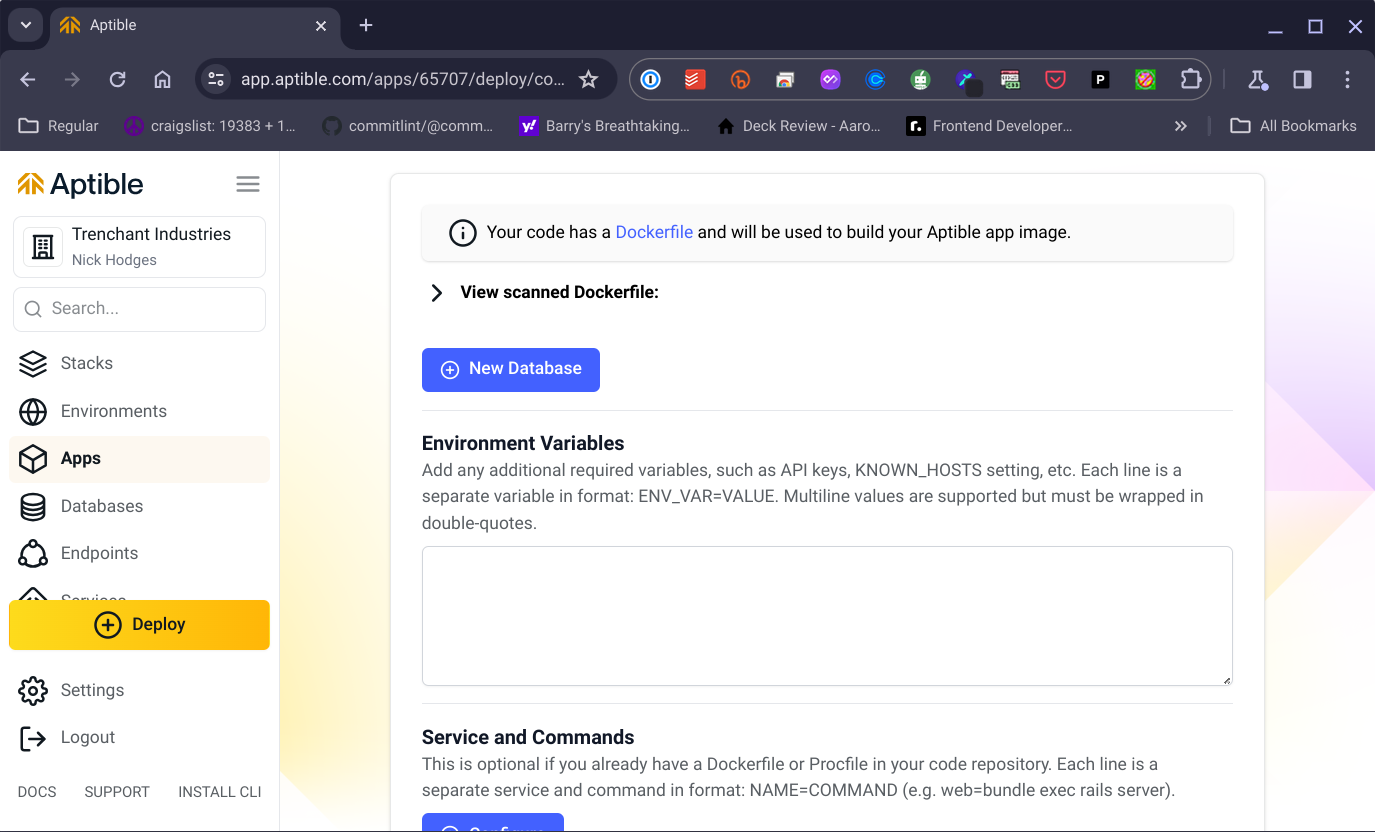The height and width of the screenshot is (832, 1375).
Task: Focus the sidebar Search field
Action: tap(139, 309)
